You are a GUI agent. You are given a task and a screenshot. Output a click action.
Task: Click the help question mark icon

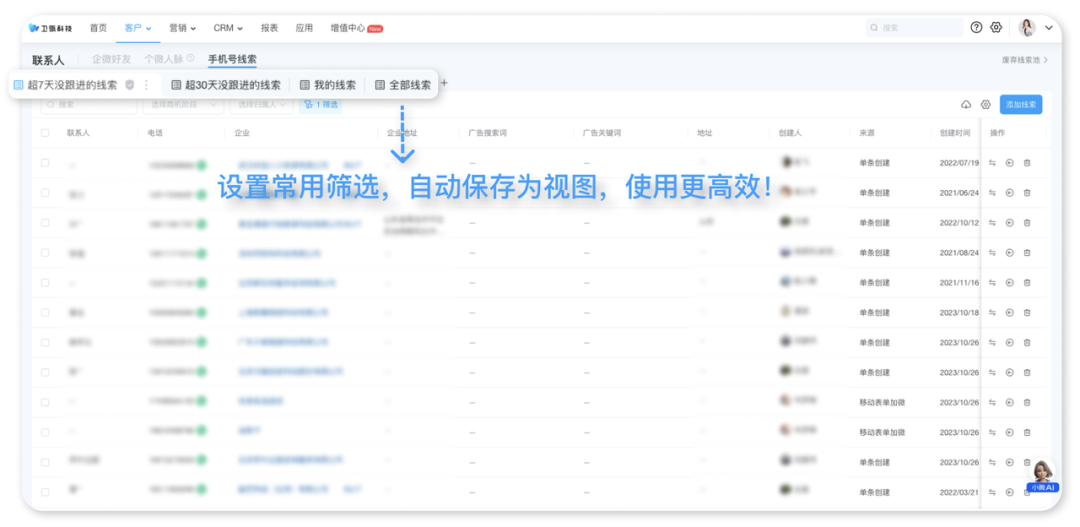(976, 28)
